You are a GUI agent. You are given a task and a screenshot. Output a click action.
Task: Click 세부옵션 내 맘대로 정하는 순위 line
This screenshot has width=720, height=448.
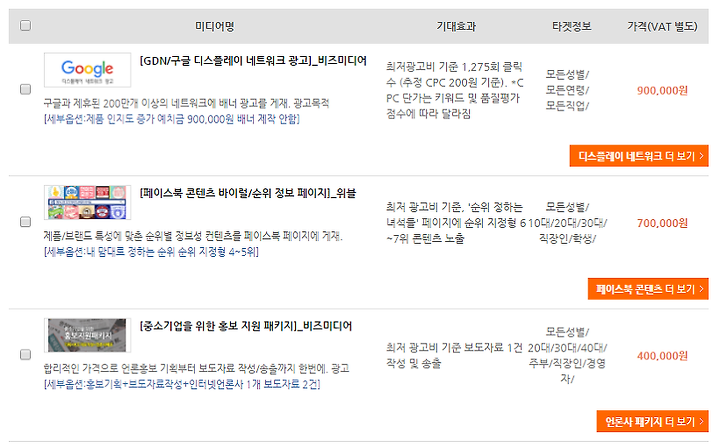click(x=151, y=252)
